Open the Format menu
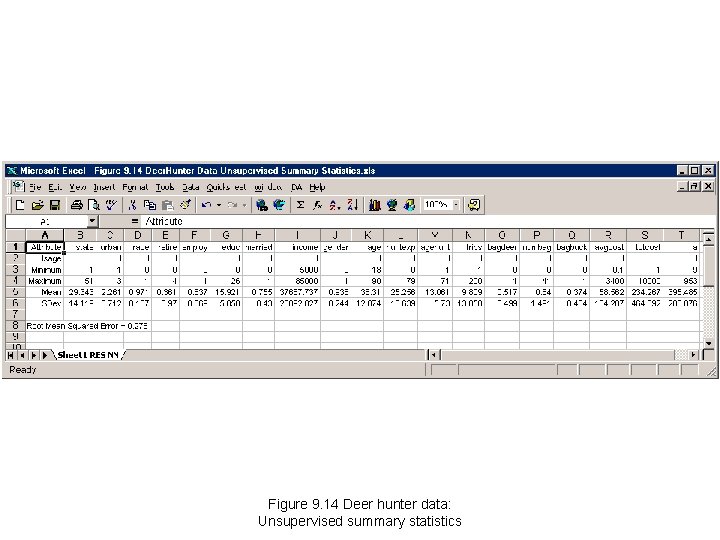Image resolution: width=720 pixels, height=540 pixels. click(135, 187)
